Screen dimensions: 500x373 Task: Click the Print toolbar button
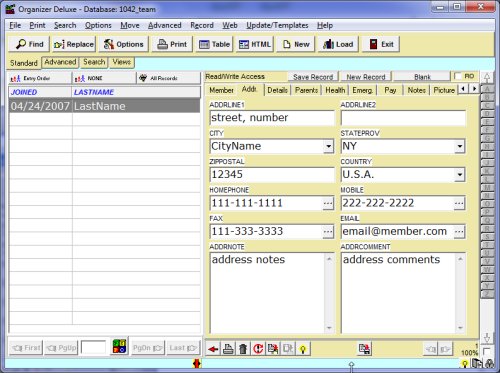point(172,44)
